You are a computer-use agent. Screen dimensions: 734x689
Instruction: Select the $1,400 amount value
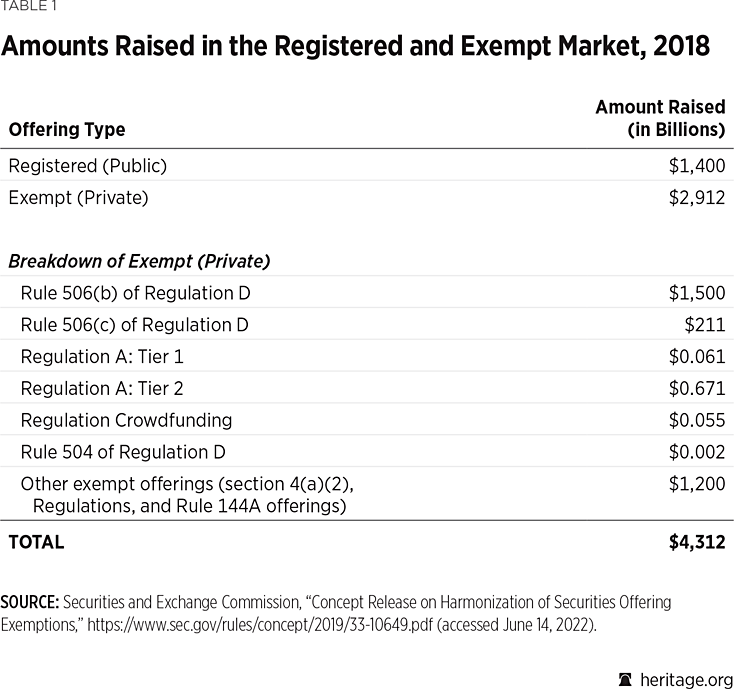click(x=697, y=166)
